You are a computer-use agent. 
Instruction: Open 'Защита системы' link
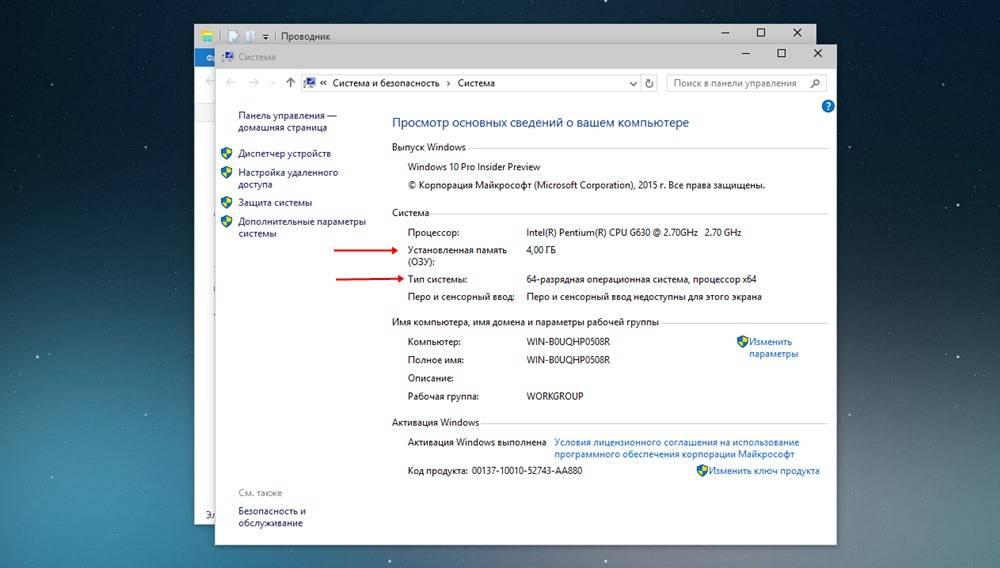tap(275, 202)
